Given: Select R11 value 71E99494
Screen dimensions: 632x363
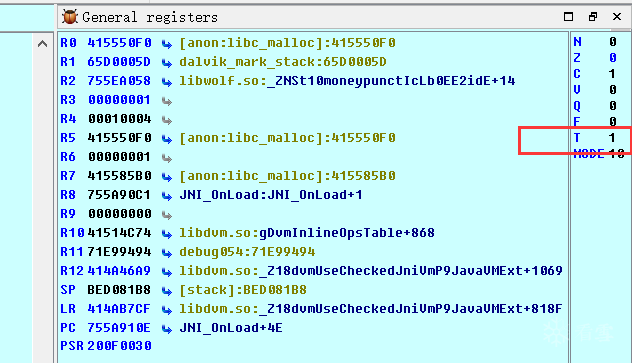Looking at the screenshot, I should [x=119, y=252].
